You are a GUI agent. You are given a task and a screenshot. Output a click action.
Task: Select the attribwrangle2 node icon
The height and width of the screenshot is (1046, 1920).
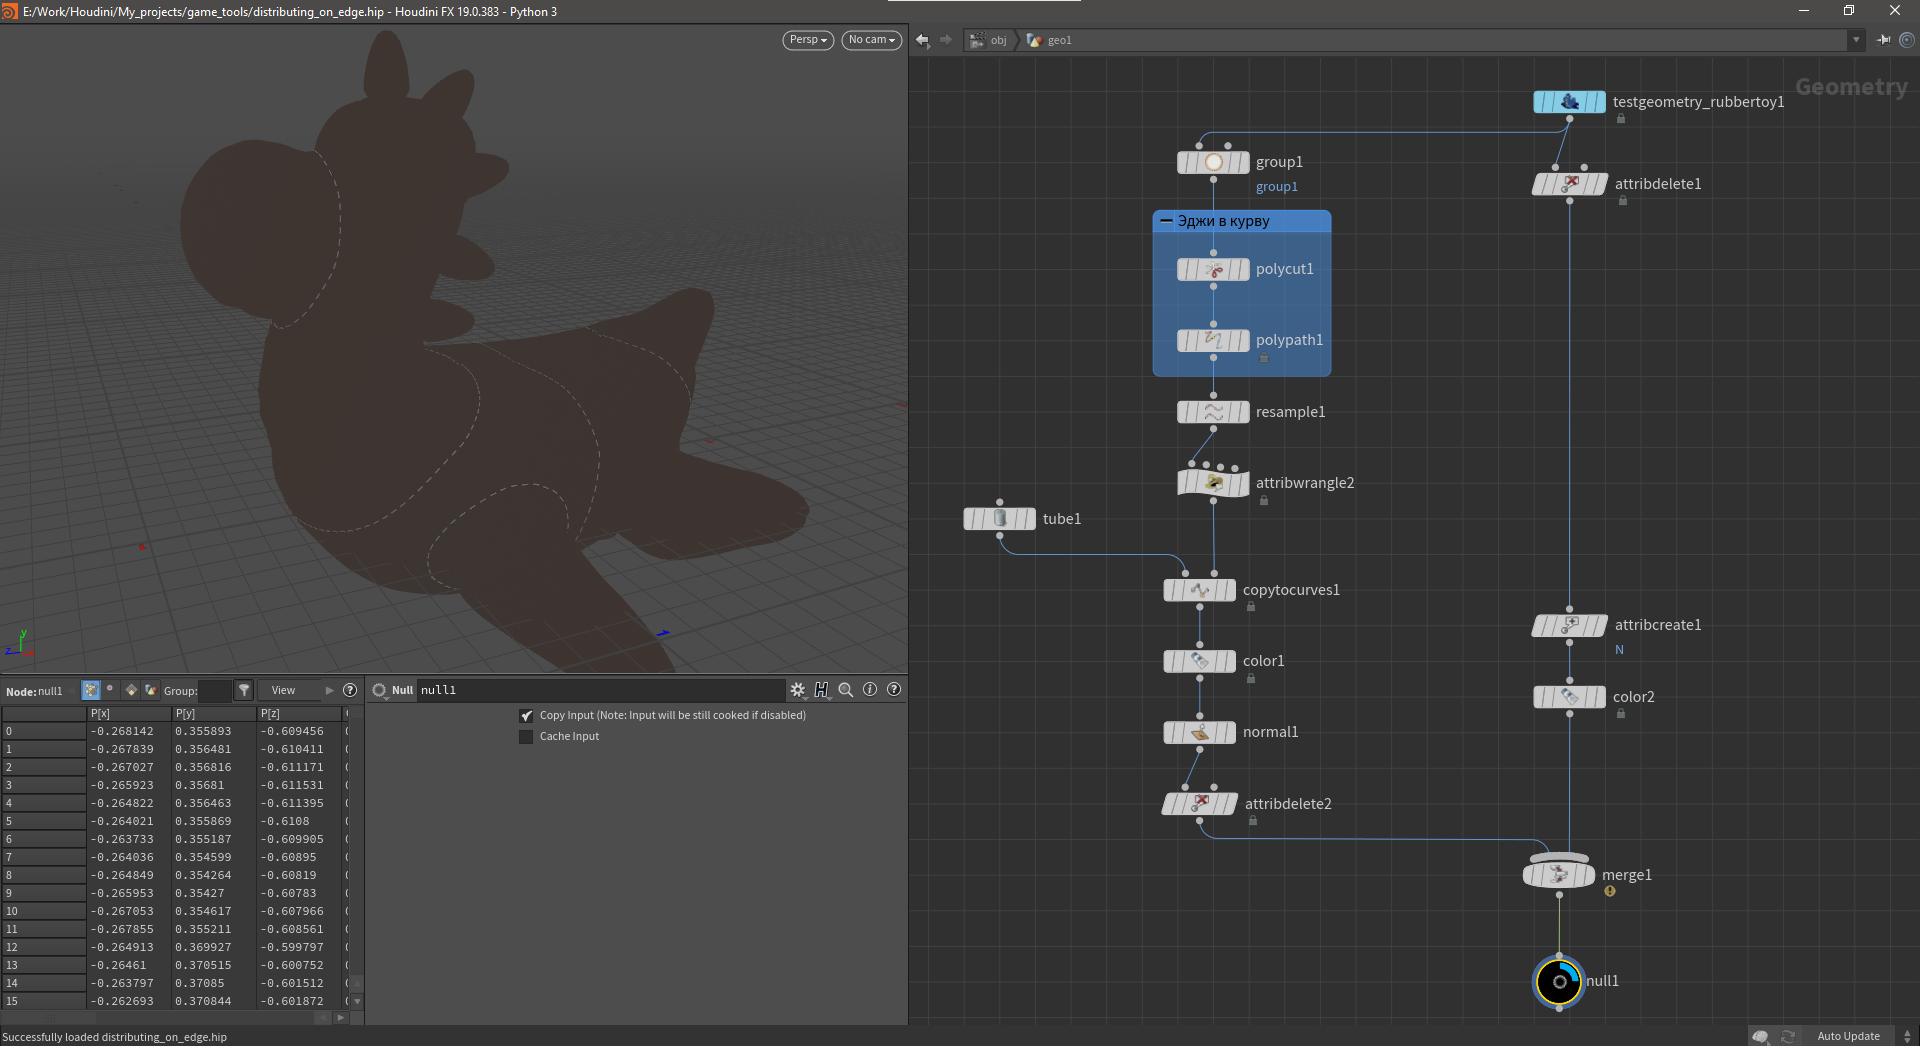[x=1213, y=483]
